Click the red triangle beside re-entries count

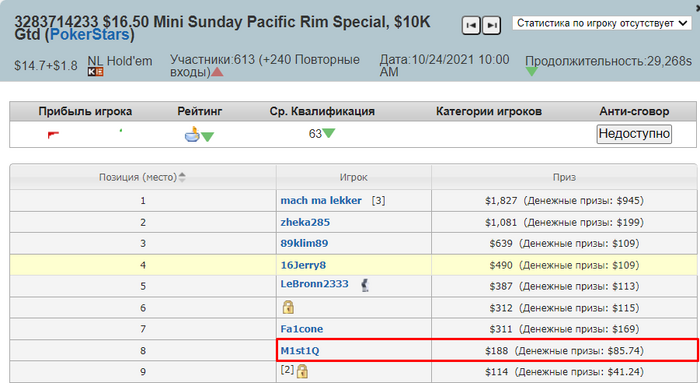coord(217,71)
